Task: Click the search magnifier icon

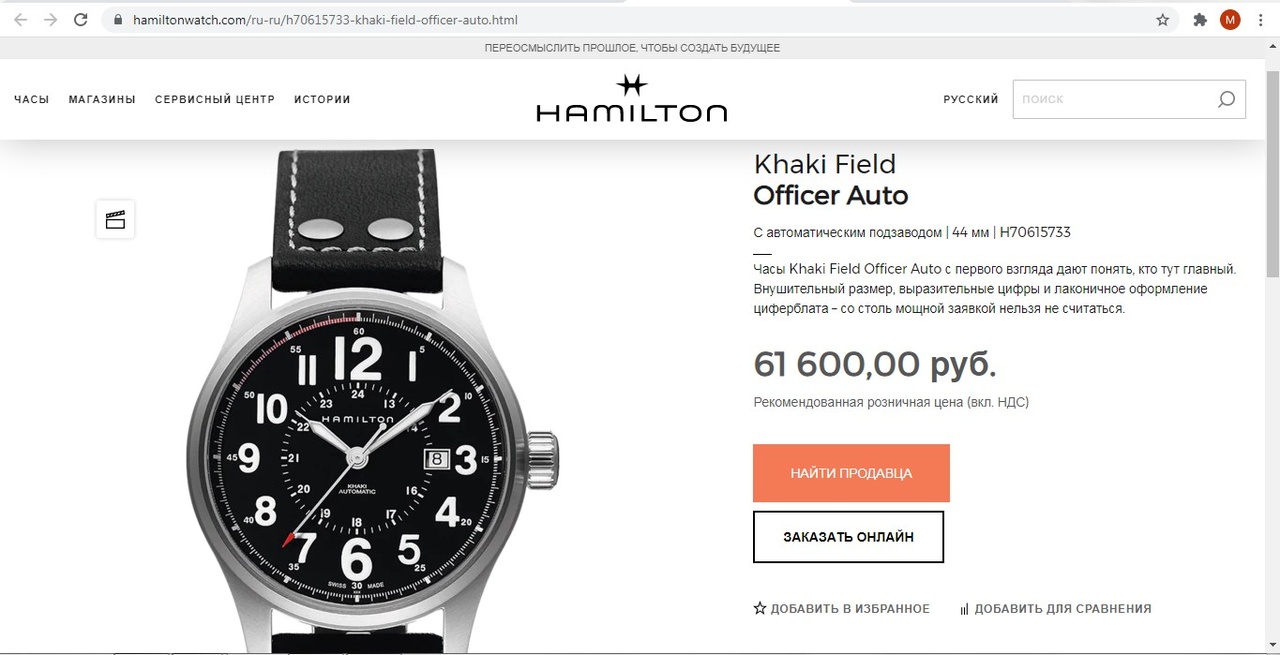Action: point(1226,99)
